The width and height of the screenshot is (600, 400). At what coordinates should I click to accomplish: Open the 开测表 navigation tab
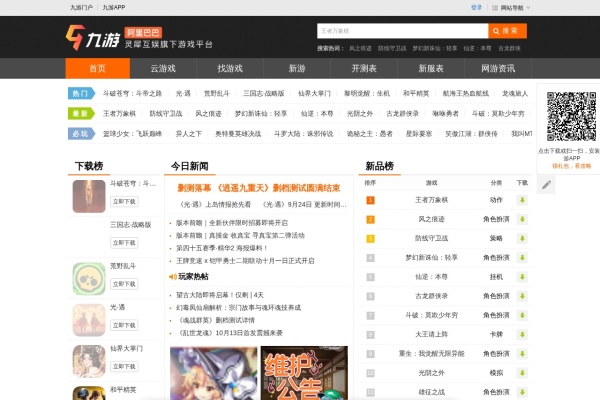(x=364, y=69)
